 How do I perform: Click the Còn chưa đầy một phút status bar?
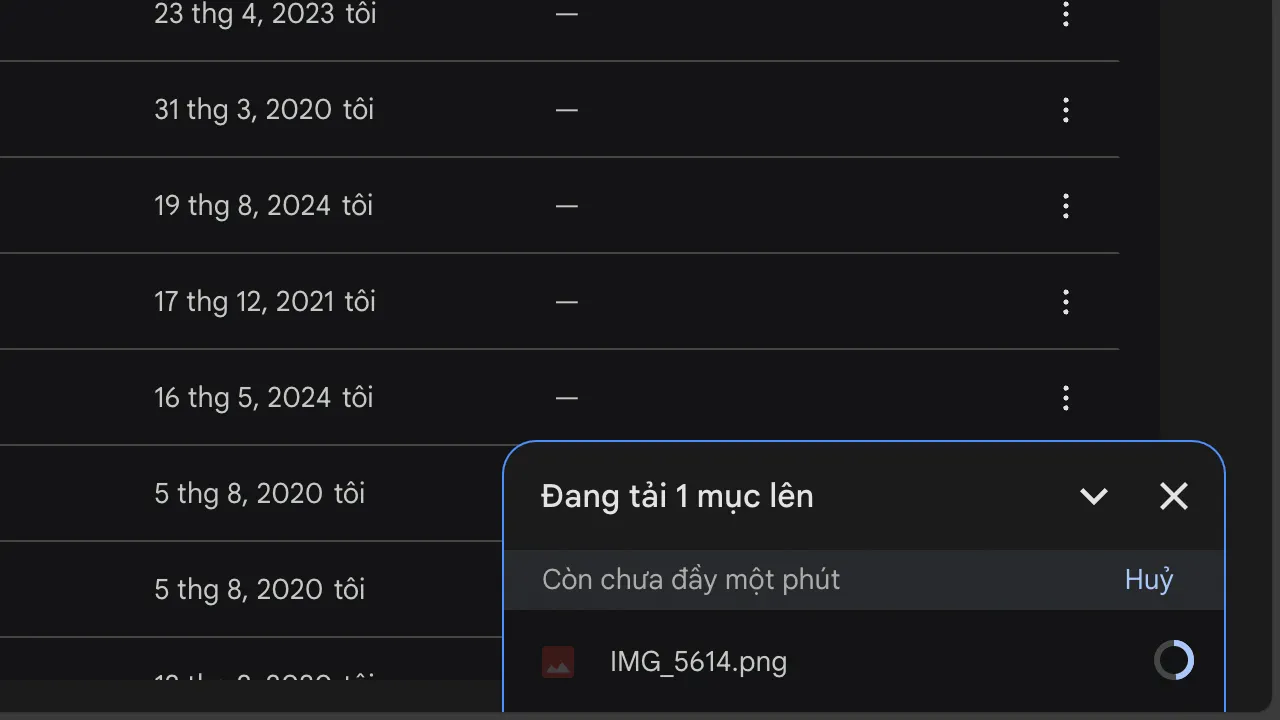[x=691, y=579]
